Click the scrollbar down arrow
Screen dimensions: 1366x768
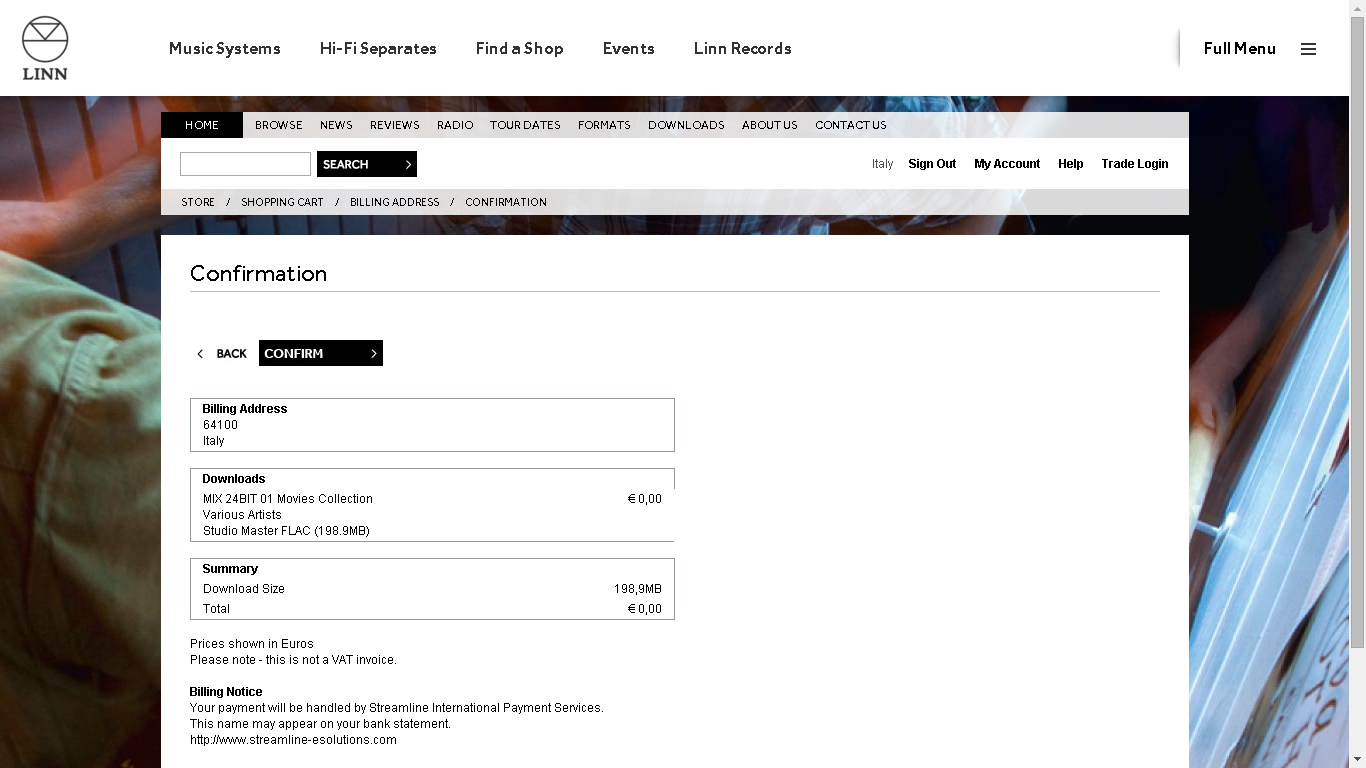coord(1357,759)
